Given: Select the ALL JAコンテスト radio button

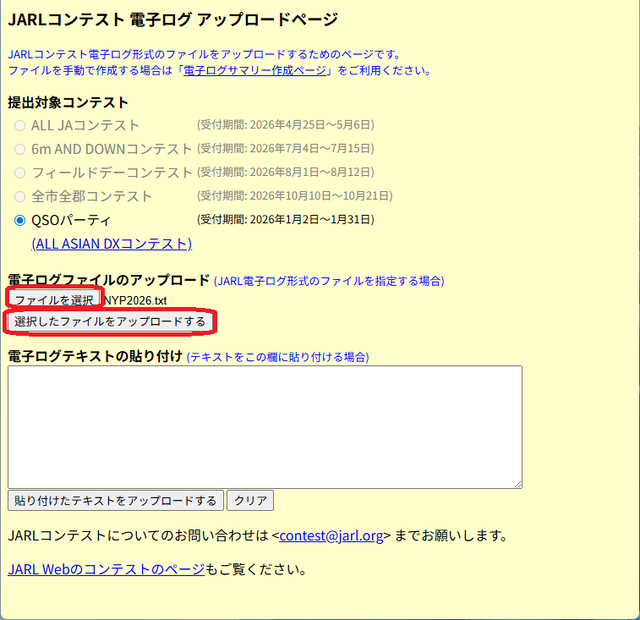Looking at the screenshot, I should 20,125.
